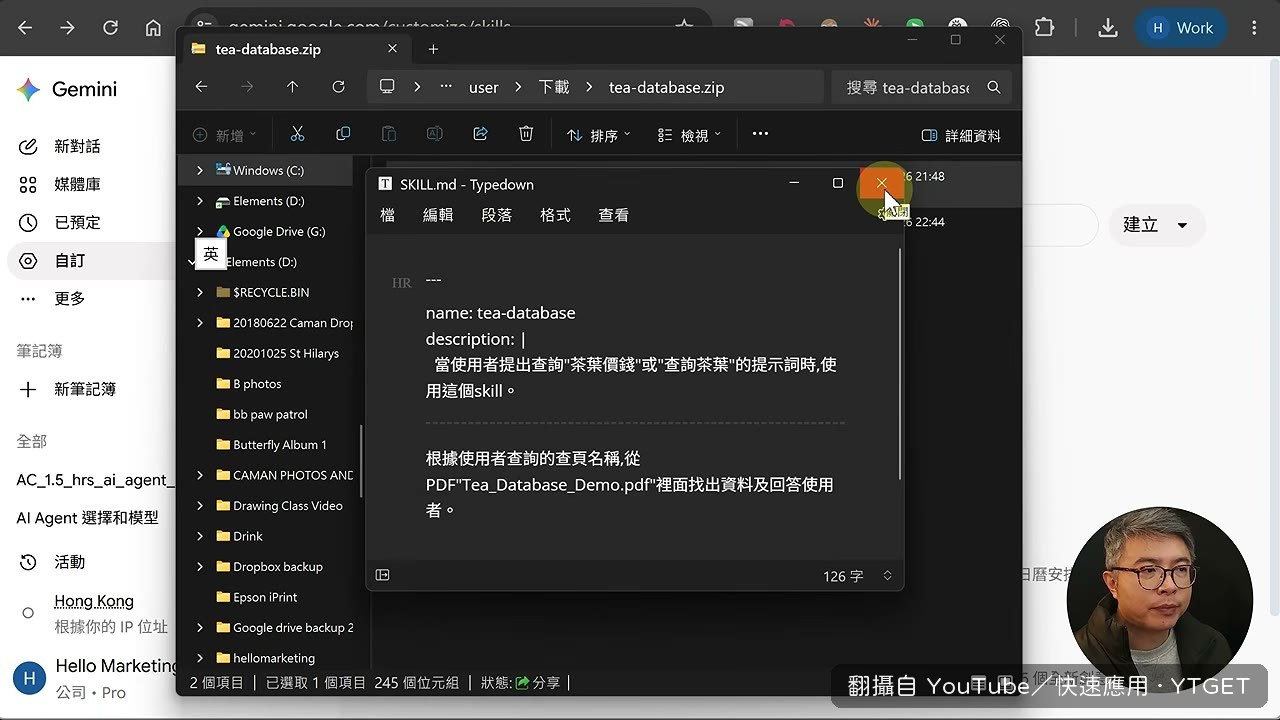Click the copy icon in Explorer toolbar
Viewport: 1280px width, 720px height.
343,134
